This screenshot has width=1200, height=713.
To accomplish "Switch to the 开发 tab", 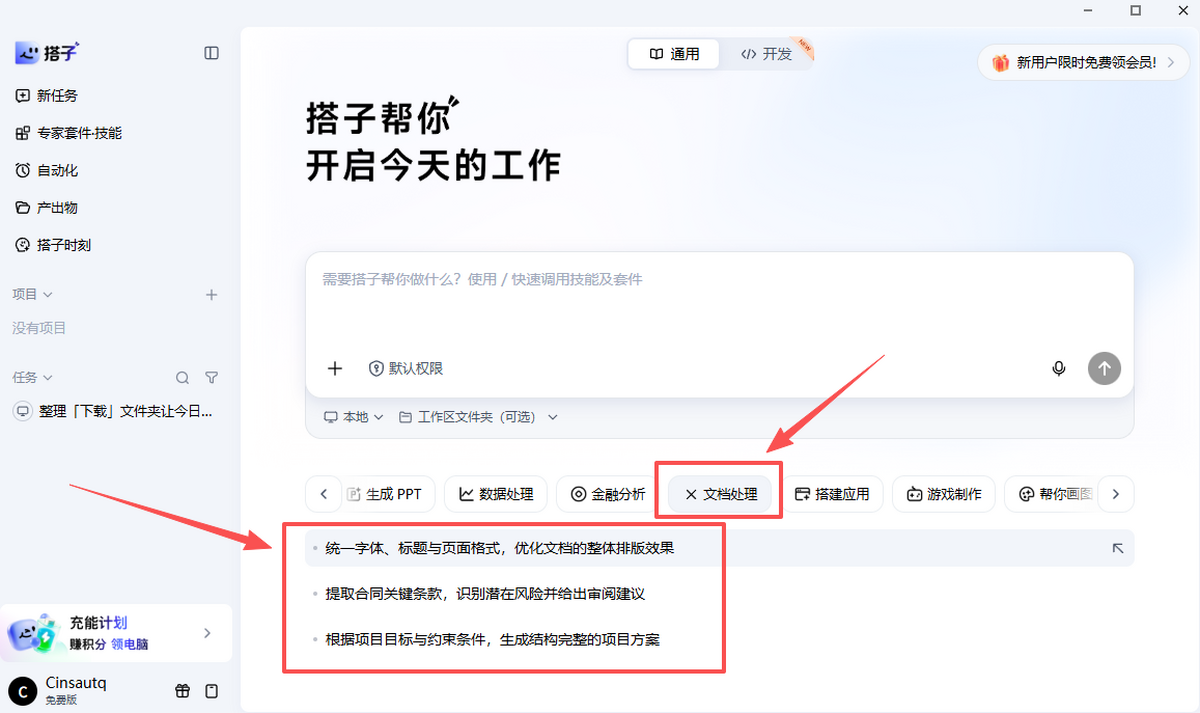I will [766, 54].
